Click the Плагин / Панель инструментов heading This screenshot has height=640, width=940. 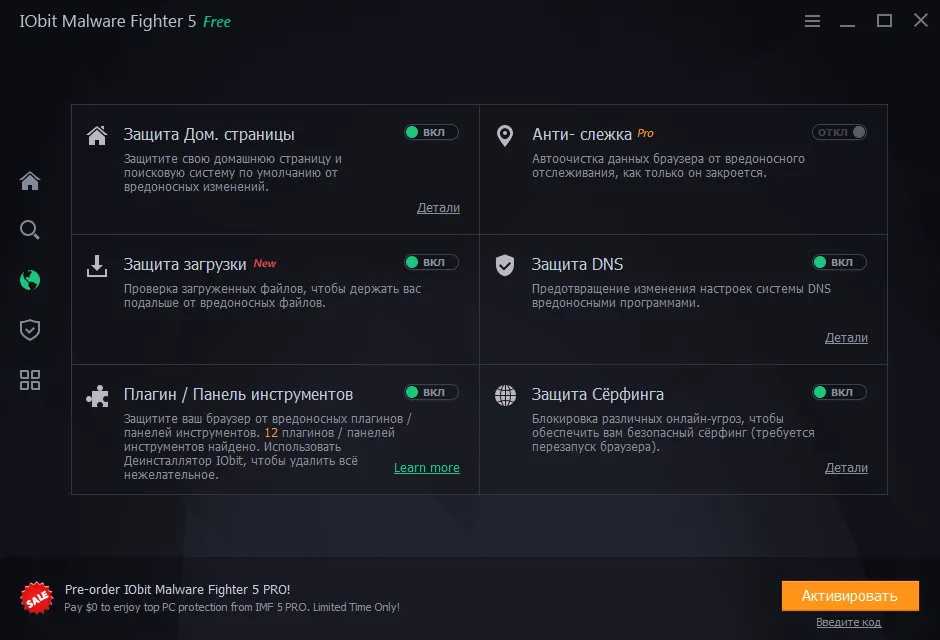238,394
